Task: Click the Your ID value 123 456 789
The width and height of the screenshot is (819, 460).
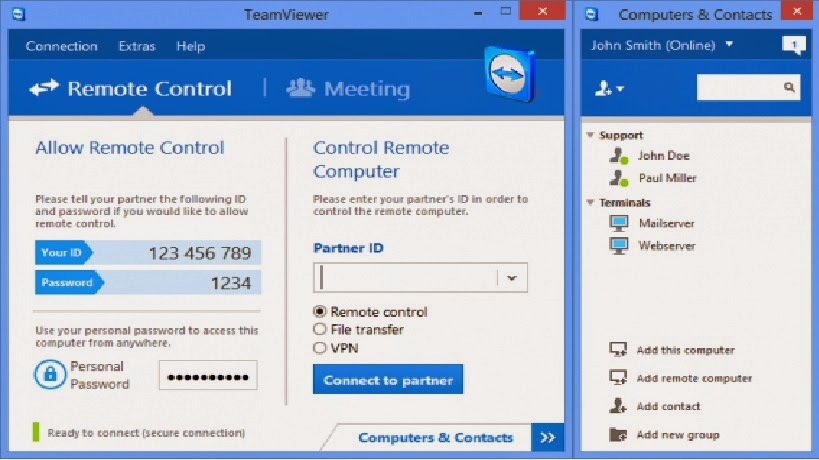Action: (x=200, y=253)
